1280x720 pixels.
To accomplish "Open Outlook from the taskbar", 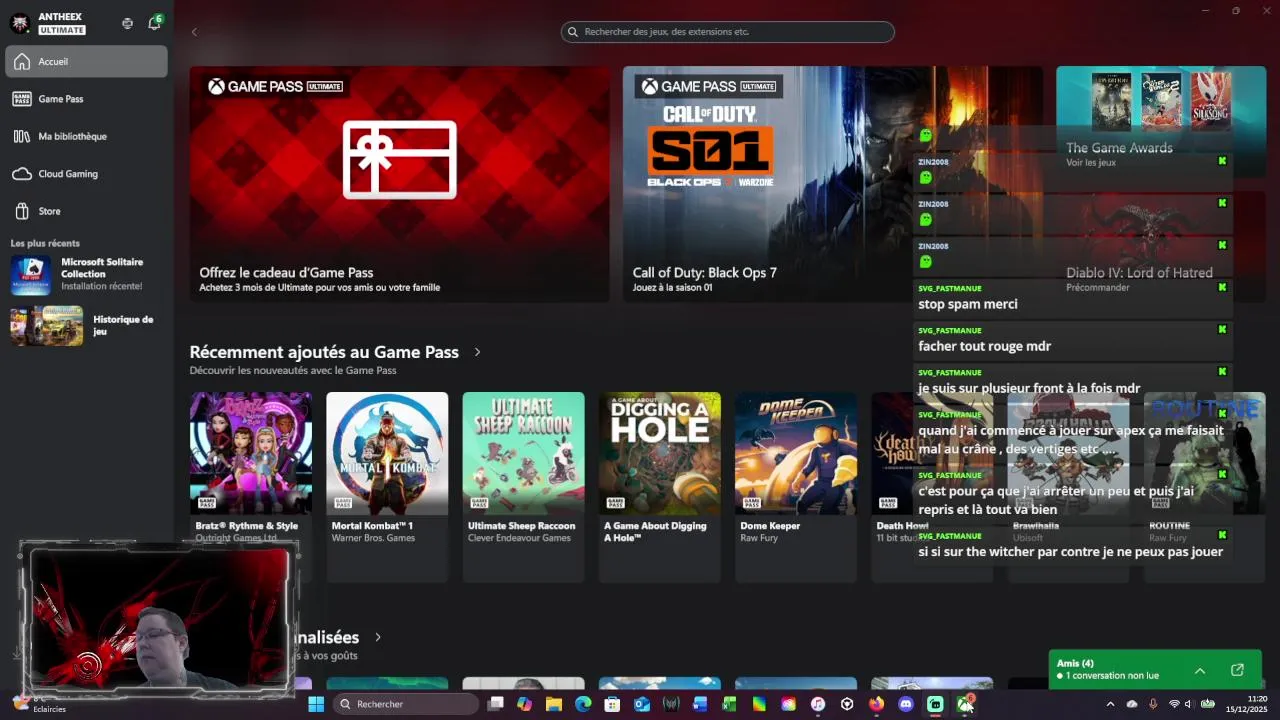I will tap(642, 704).
